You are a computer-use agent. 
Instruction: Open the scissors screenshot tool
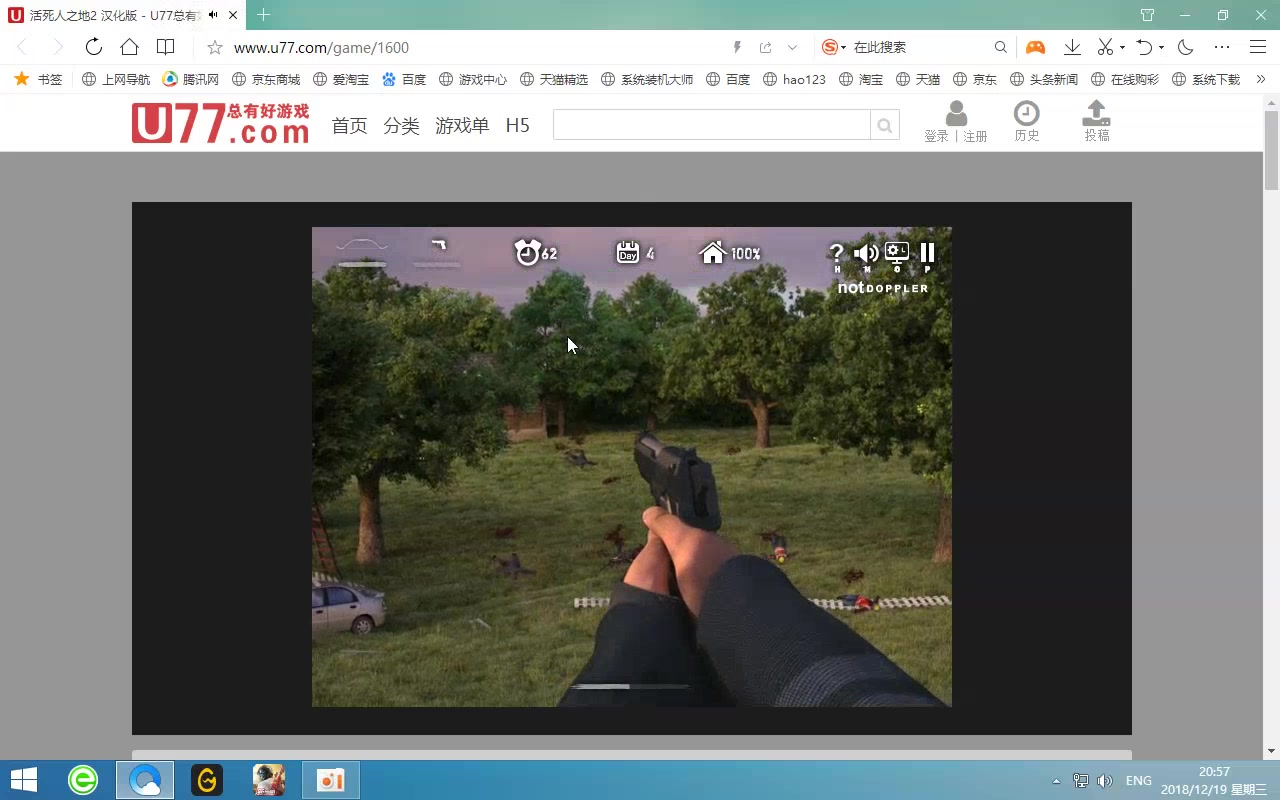[1105, 47]
